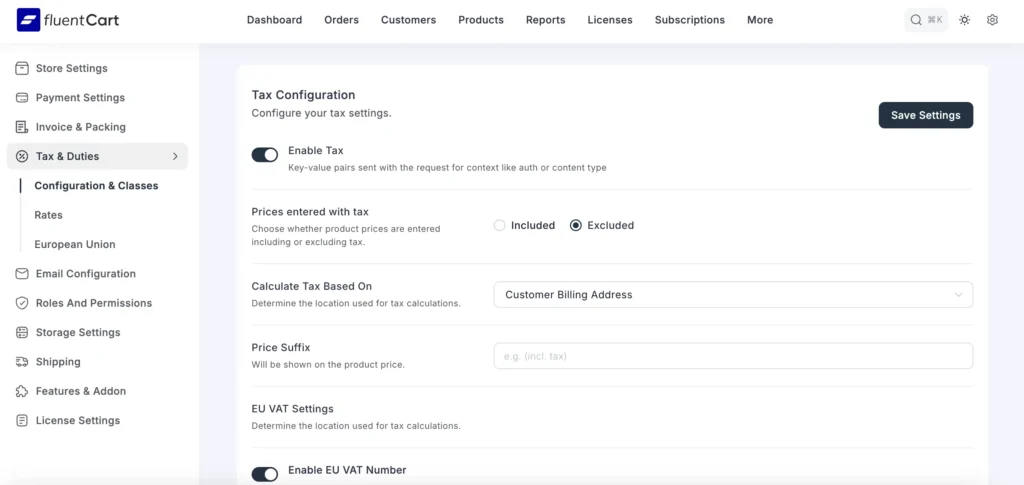1024x485 pixels.
Task: Click into the Price Suffix text field
Action: pos(732,356)
